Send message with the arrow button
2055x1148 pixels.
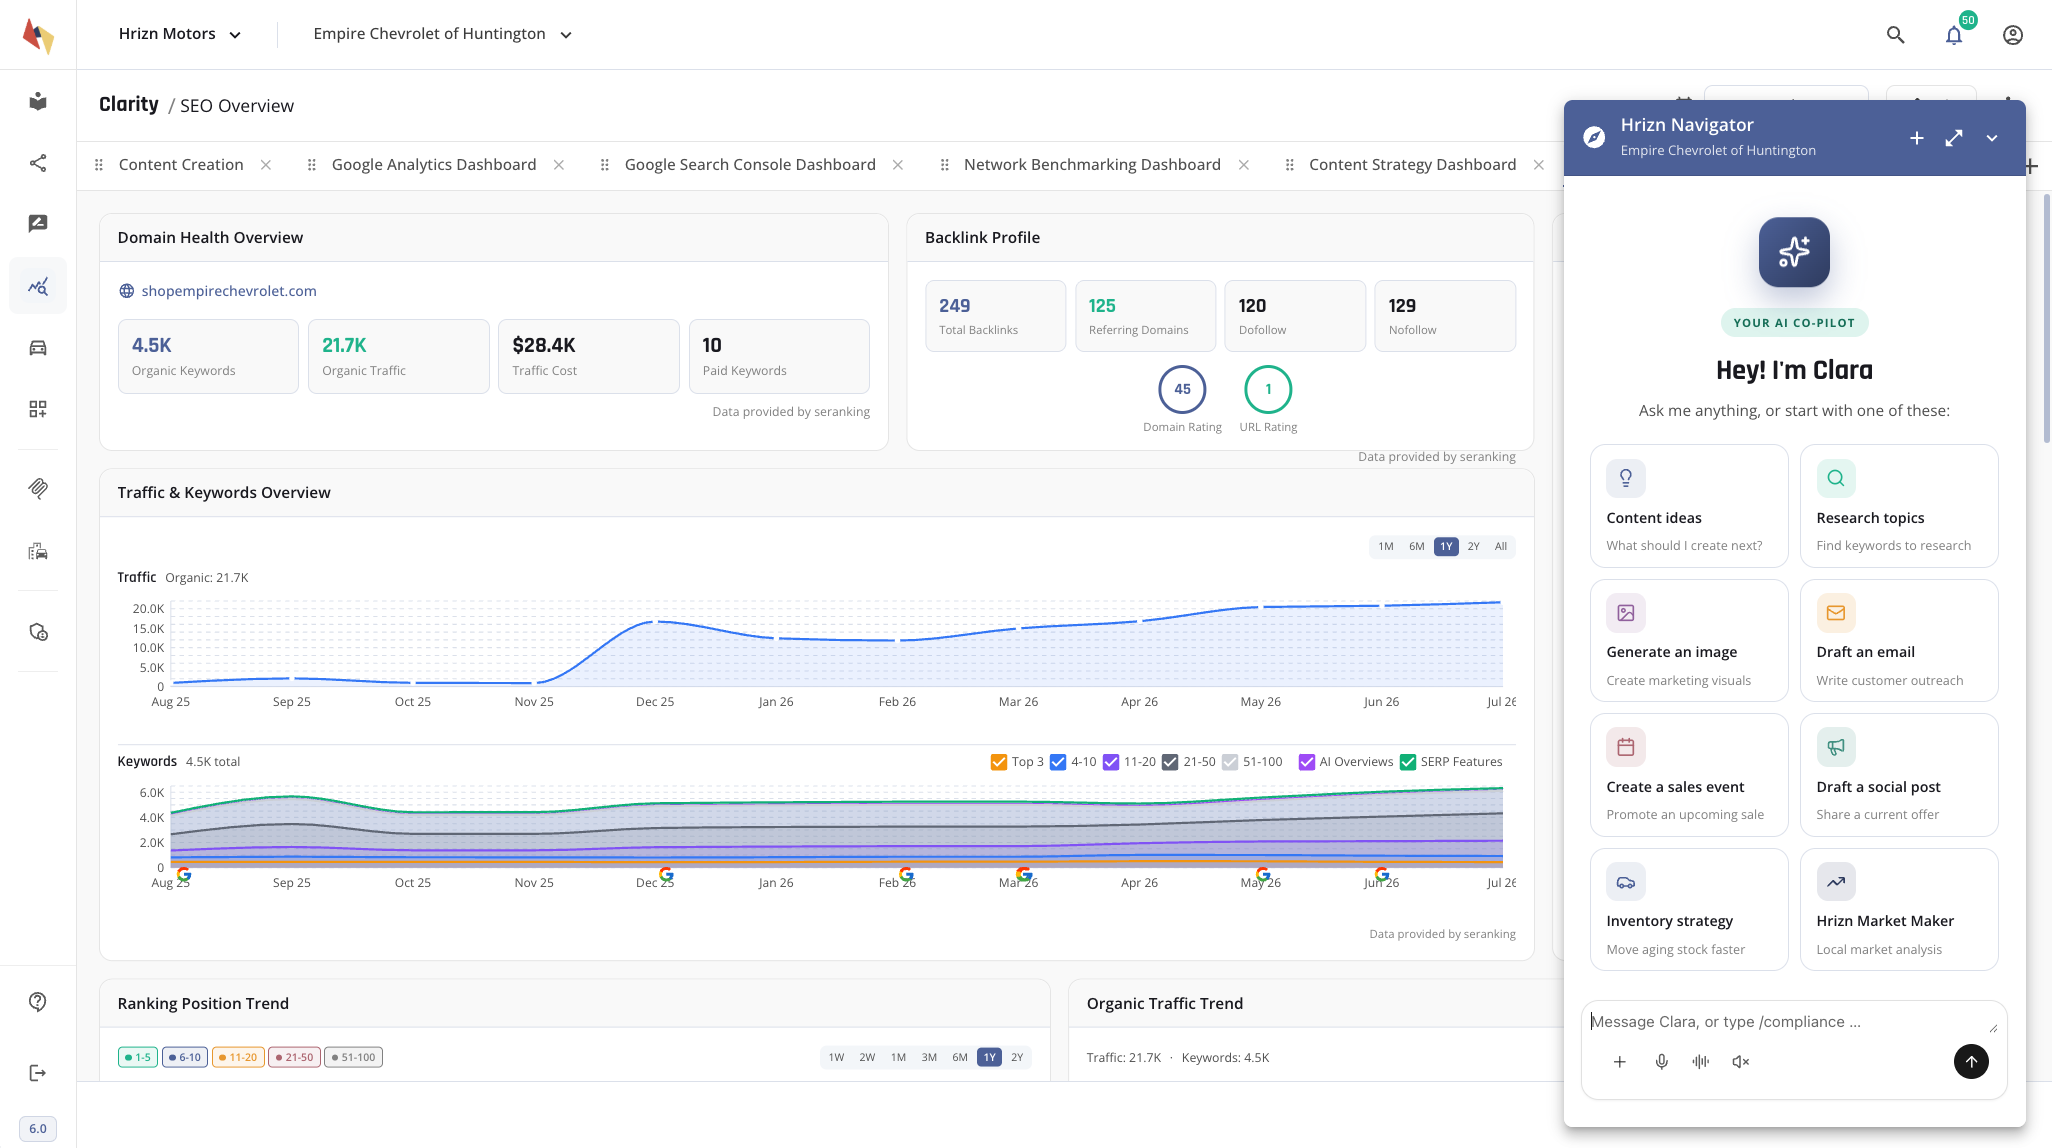click(x=1971, y=1062)
